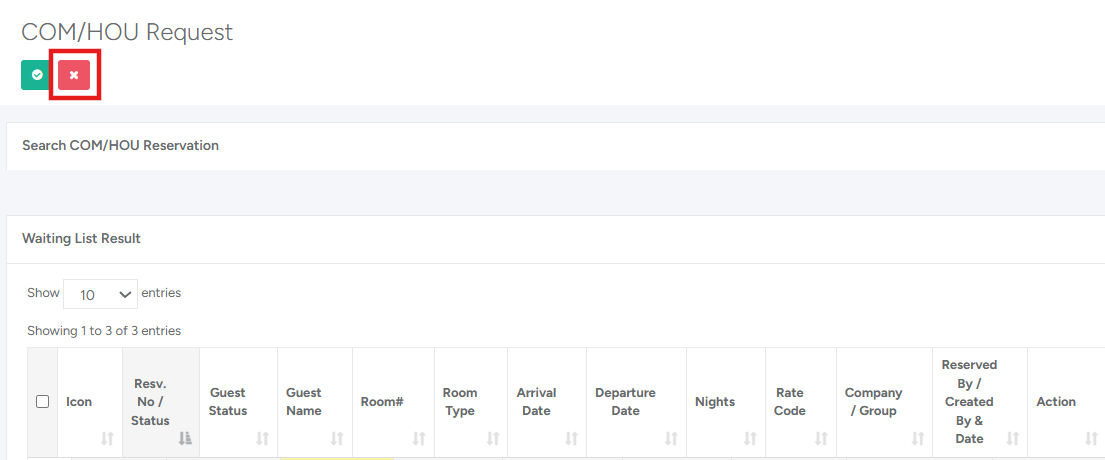Sort by the Icon column arrows
The width and height of the screenshot is (1105, 460).
(106, 438)
